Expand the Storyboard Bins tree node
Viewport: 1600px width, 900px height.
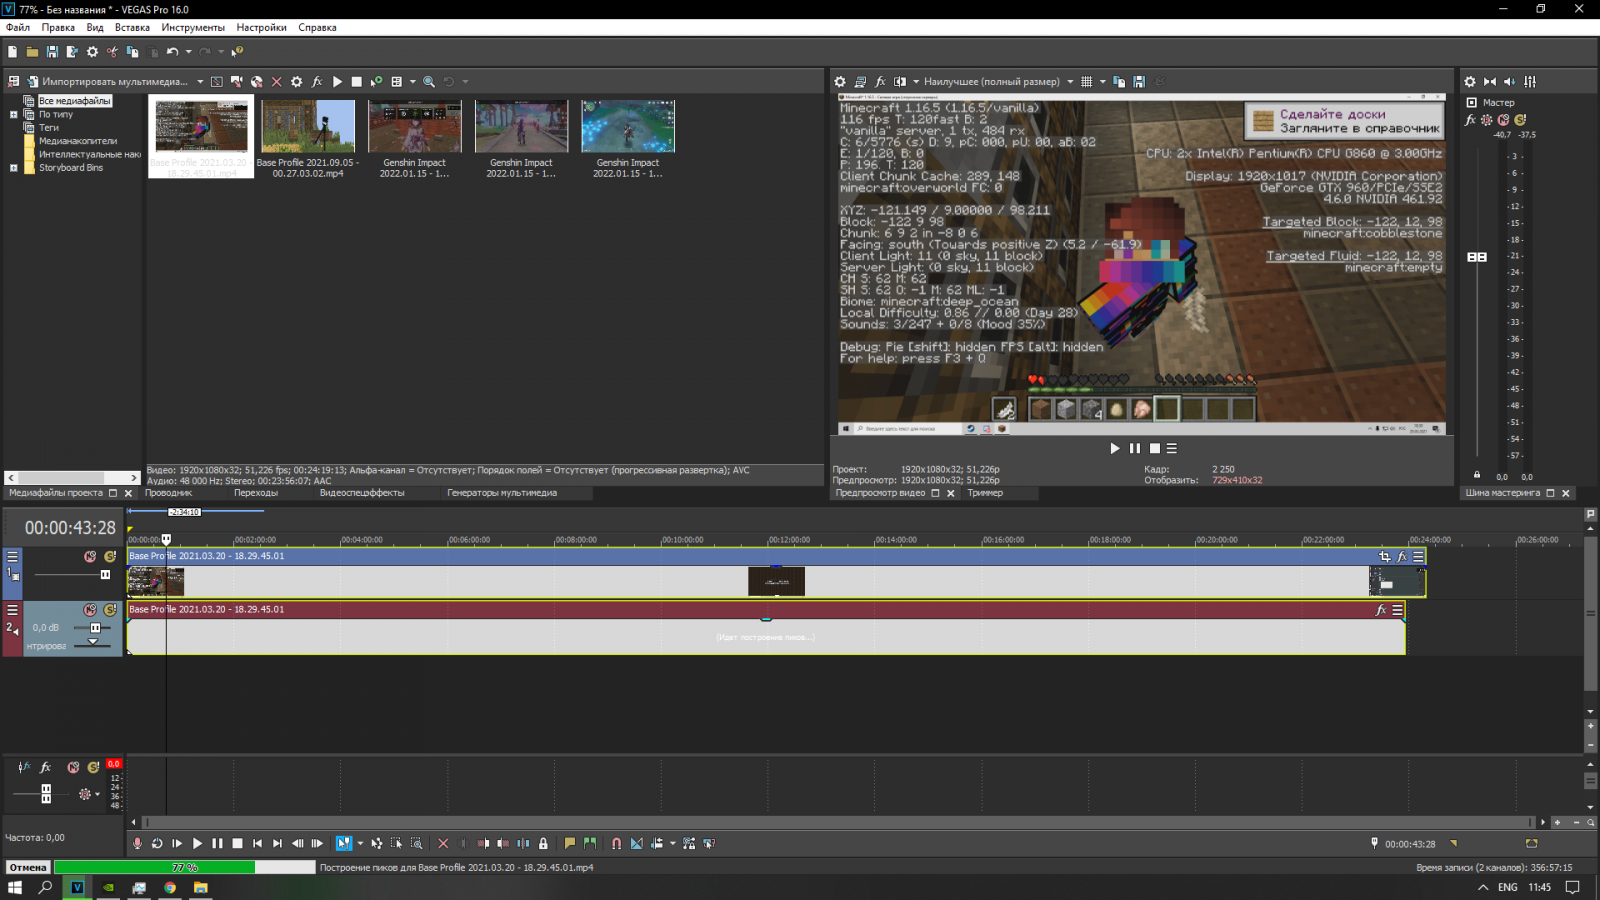[14, 168]
